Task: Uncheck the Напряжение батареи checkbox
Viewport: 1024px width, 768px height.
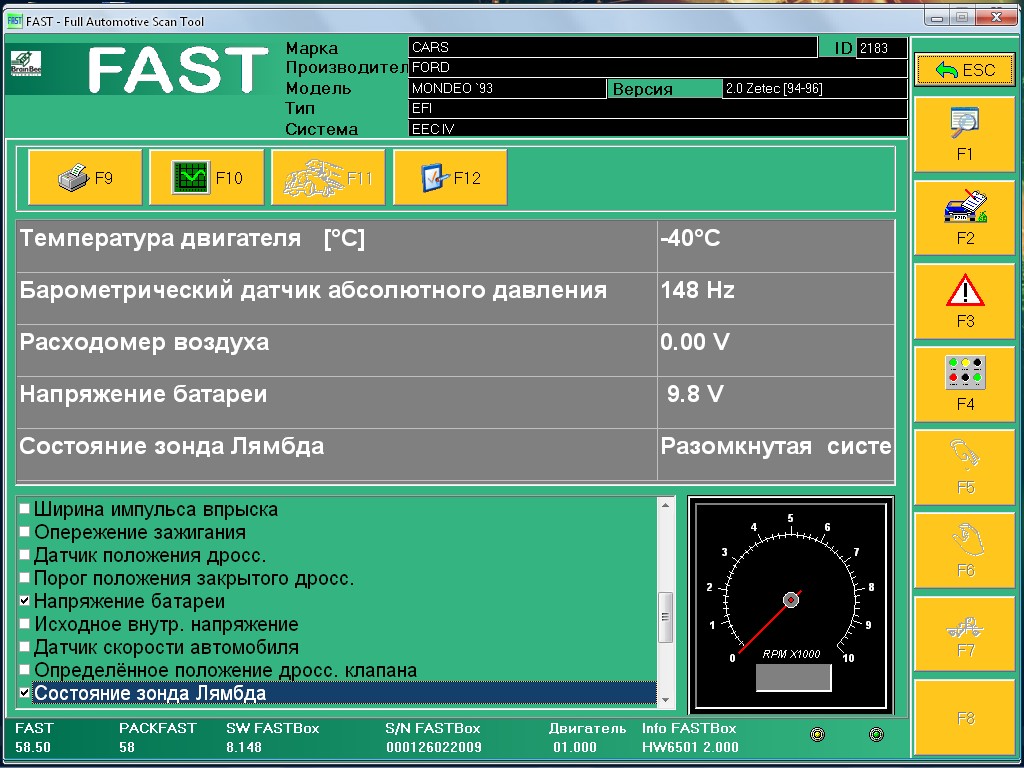Action: click(25, 601)
